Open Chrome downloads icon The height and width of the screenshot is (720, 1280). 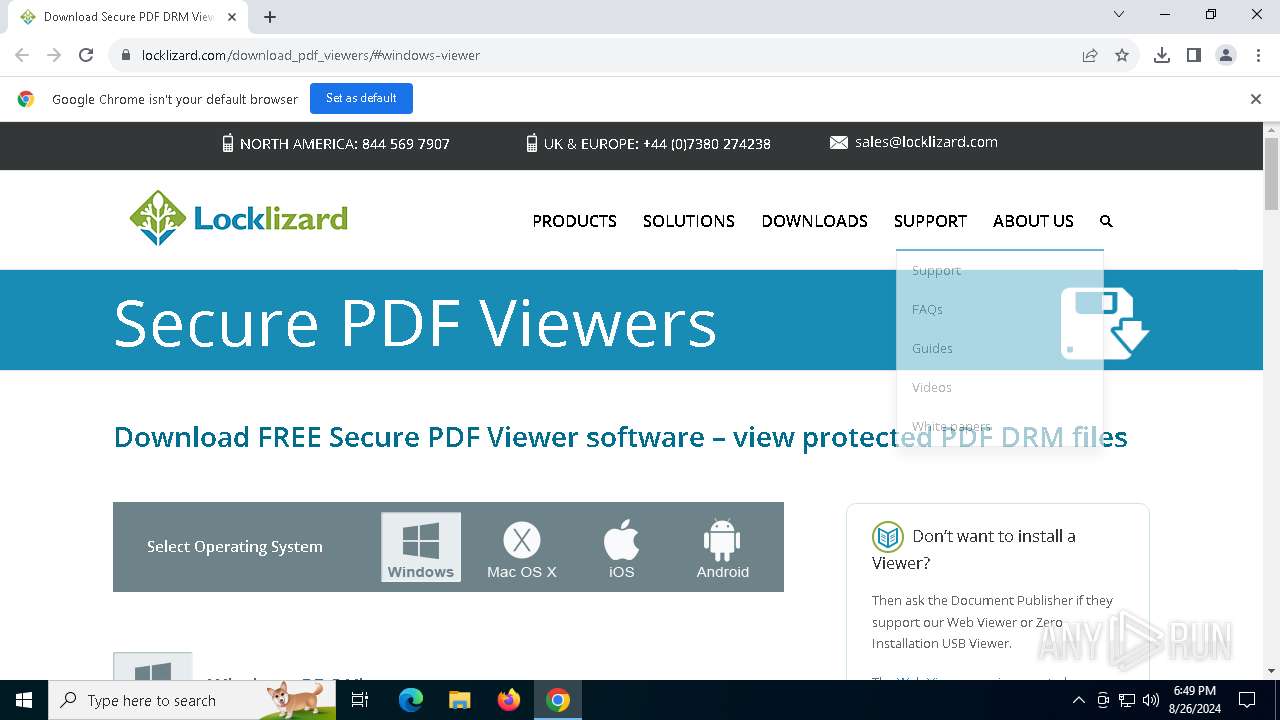1162,55
